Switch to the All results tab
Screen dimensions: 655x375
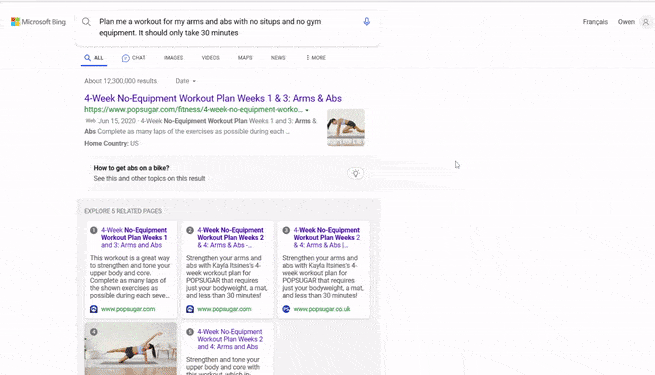[94, 58]
